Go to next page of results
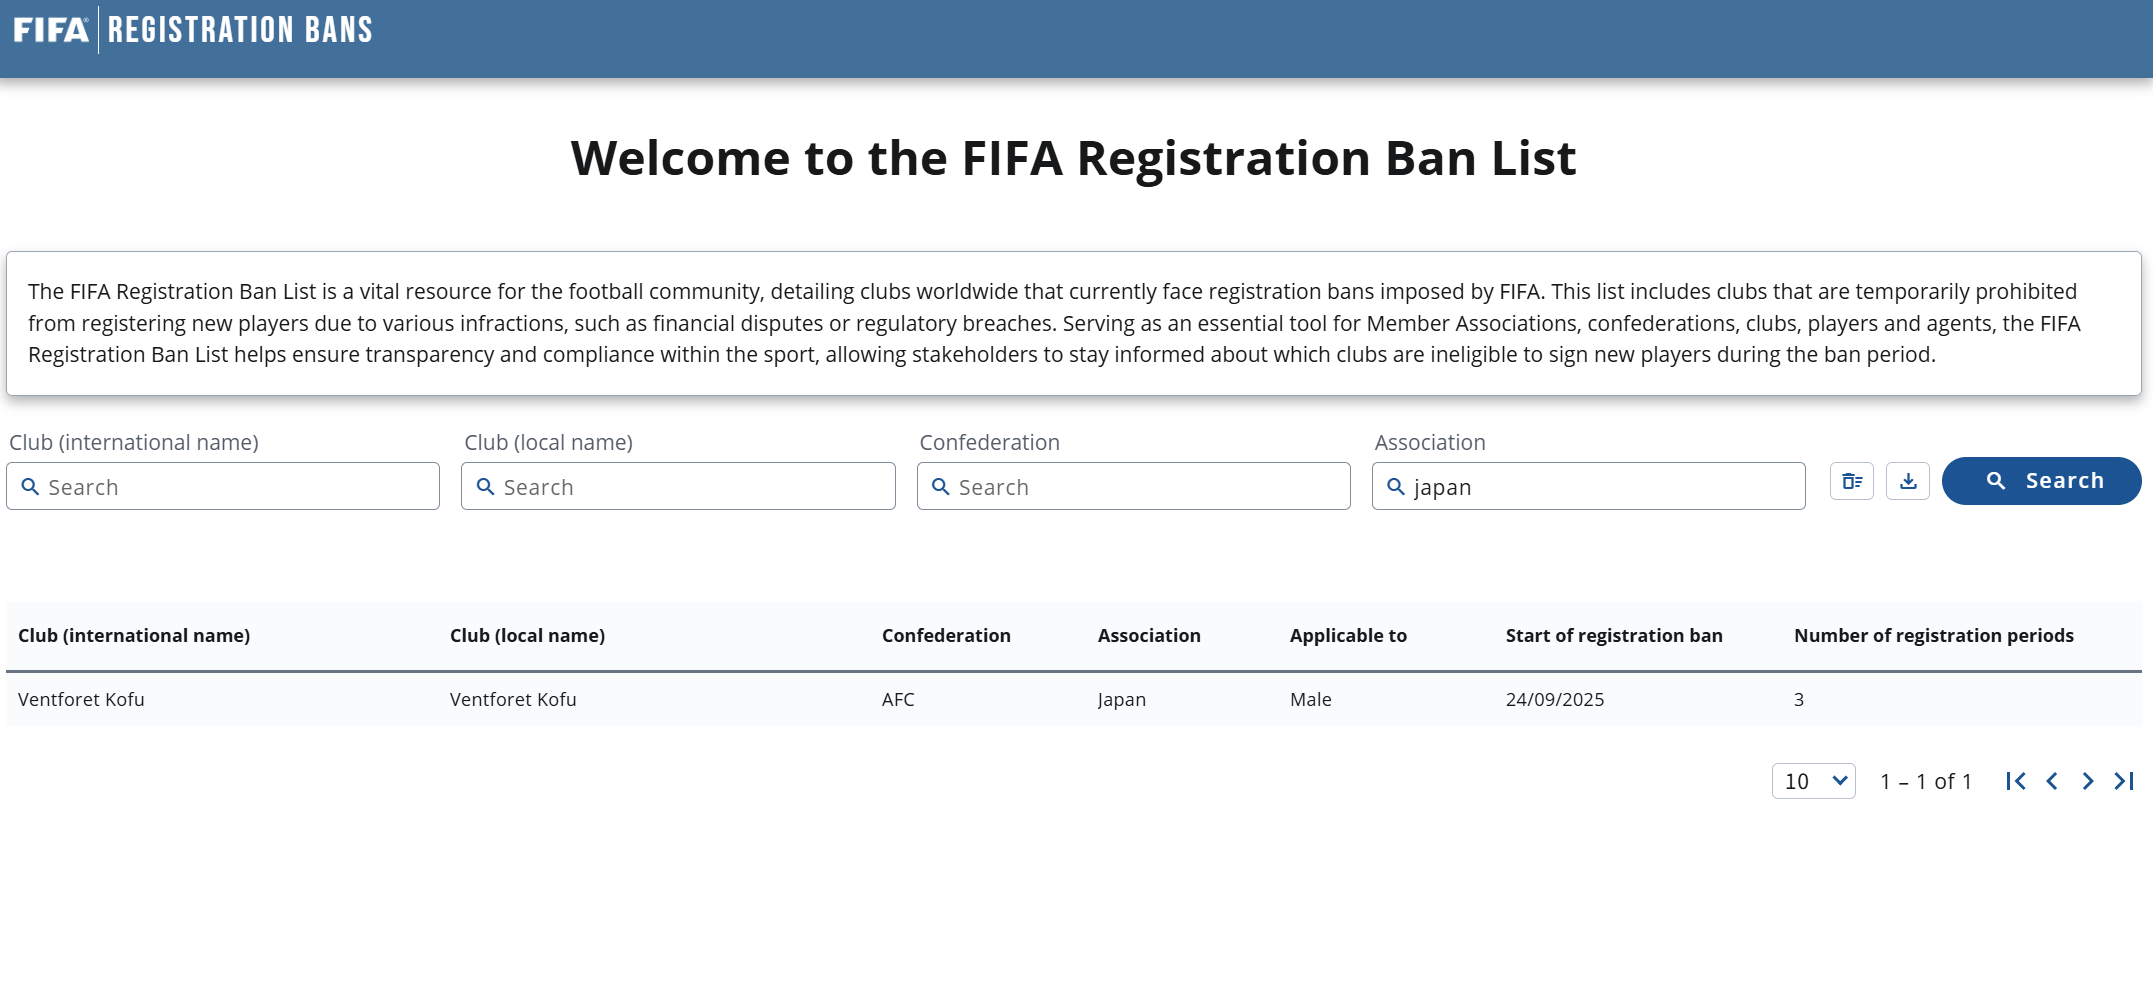This screenshot has height=982, width=2153. (2088, 781)
